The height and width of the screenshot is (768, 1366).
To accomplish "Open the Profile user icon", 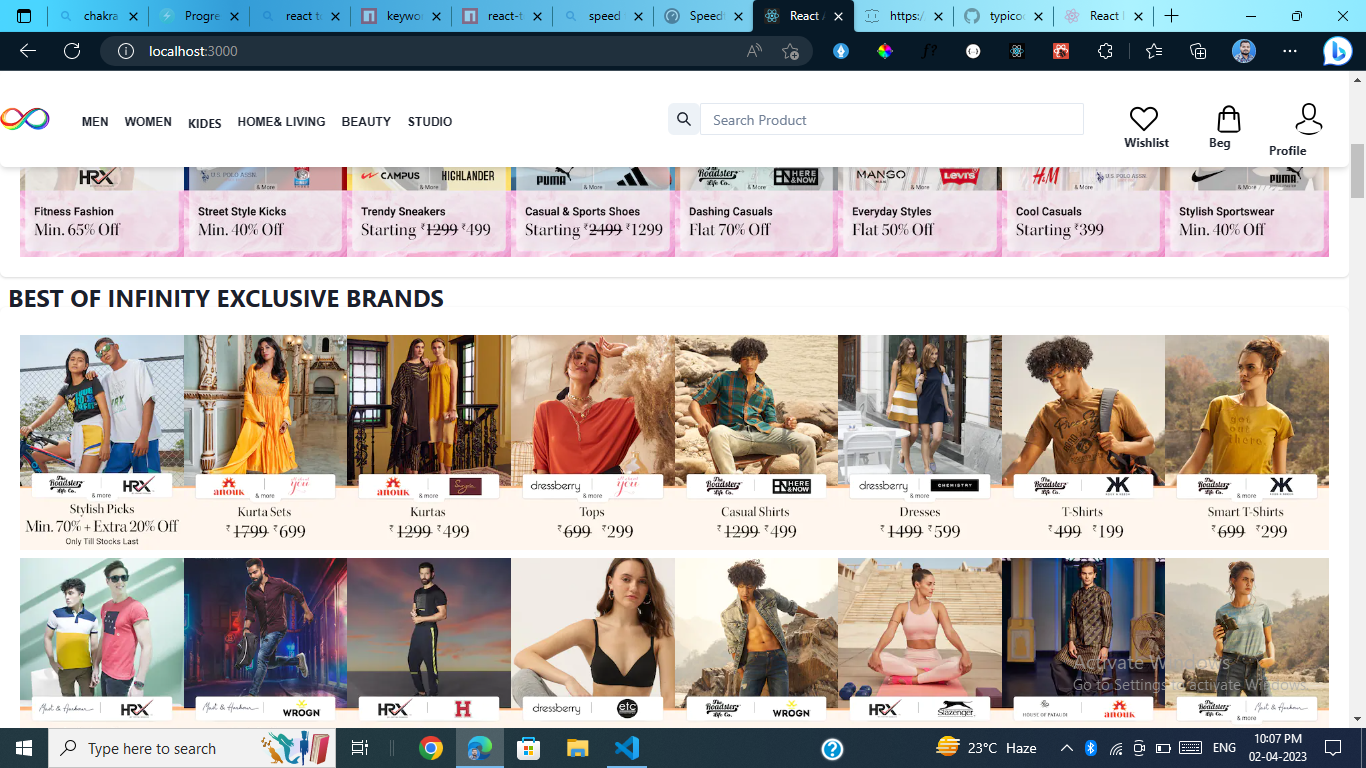I will 1308,119.
